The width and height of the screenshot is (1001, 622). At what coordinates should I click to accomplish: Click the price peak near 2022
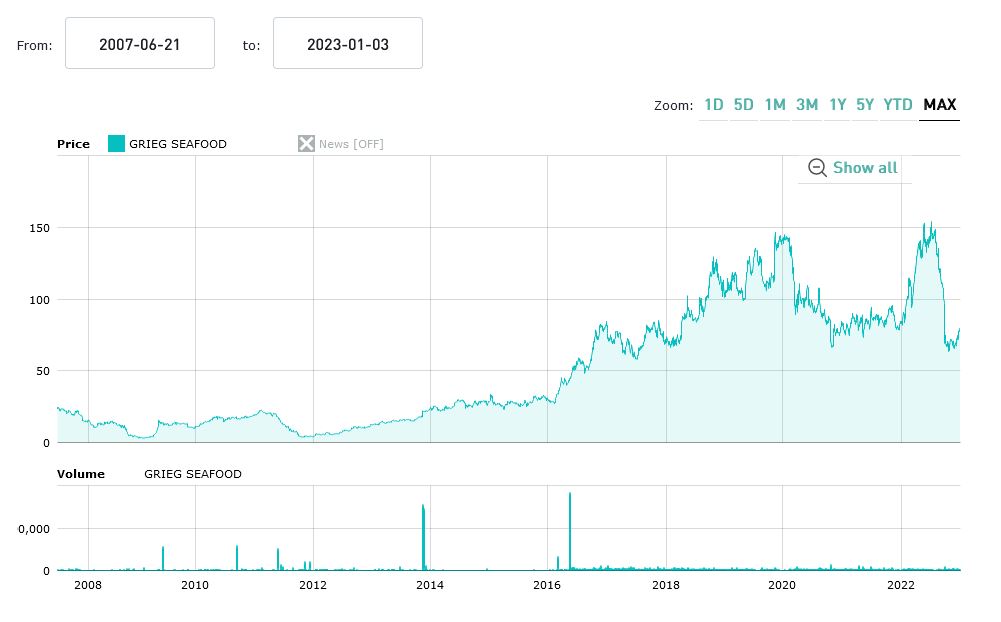coord(931,226)
